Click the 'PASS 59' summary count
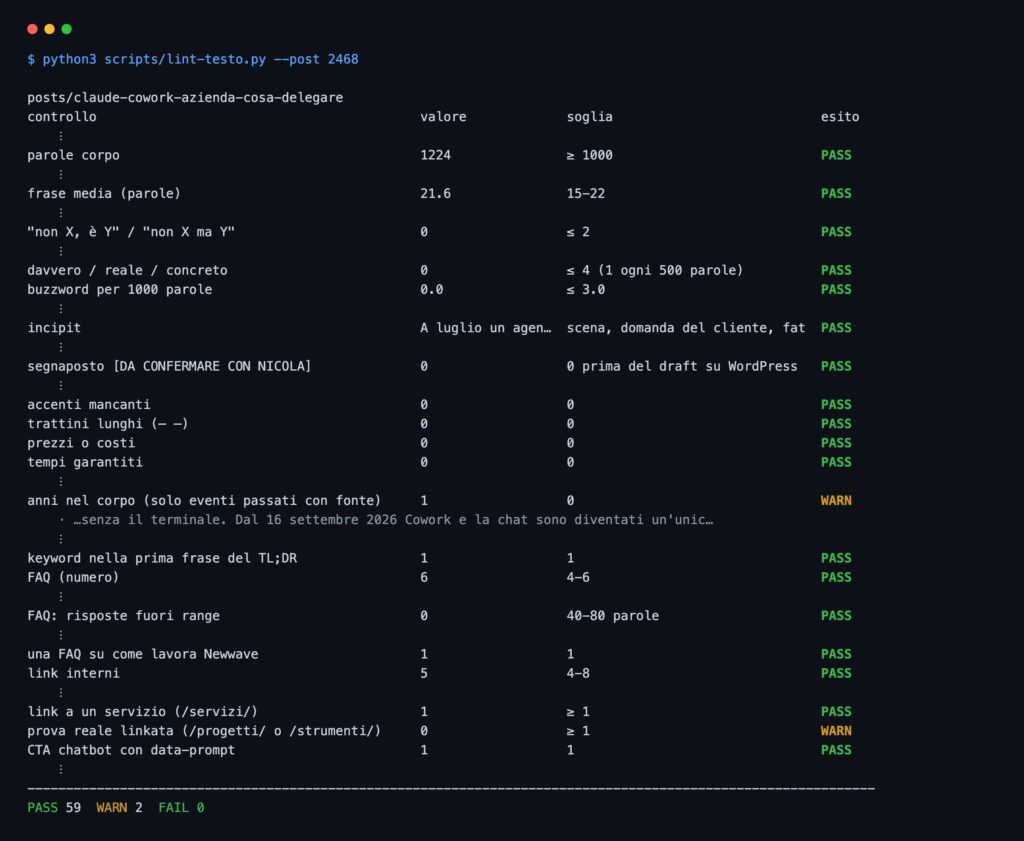Viewport: 1024px width, 841px height. pos(54,808)
